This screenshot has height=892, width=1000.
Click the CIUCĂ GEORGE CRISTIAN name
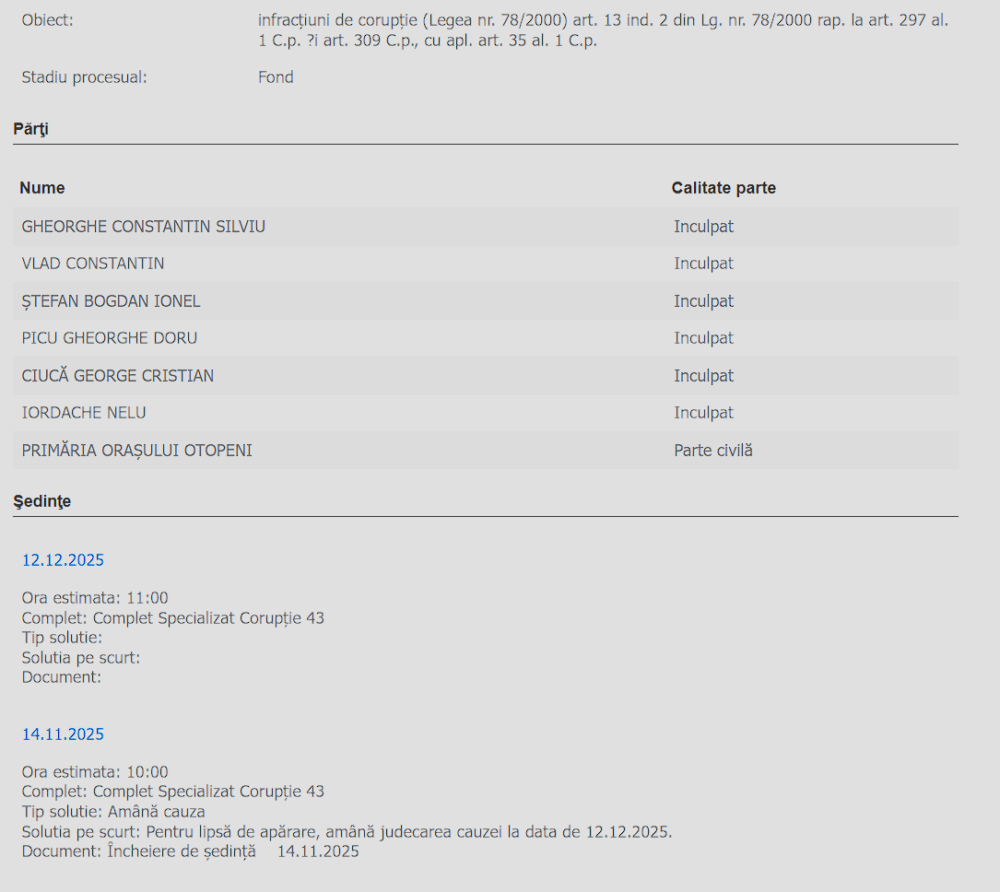(117, 376)
